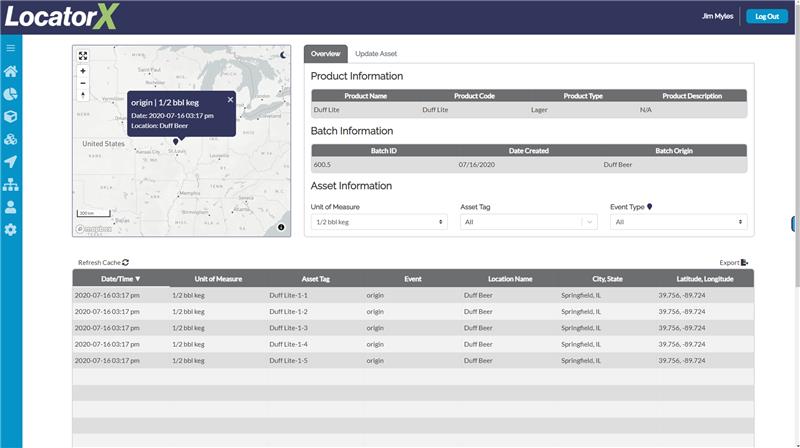
Task: Click the Event column header
Action: click(413, 279)
